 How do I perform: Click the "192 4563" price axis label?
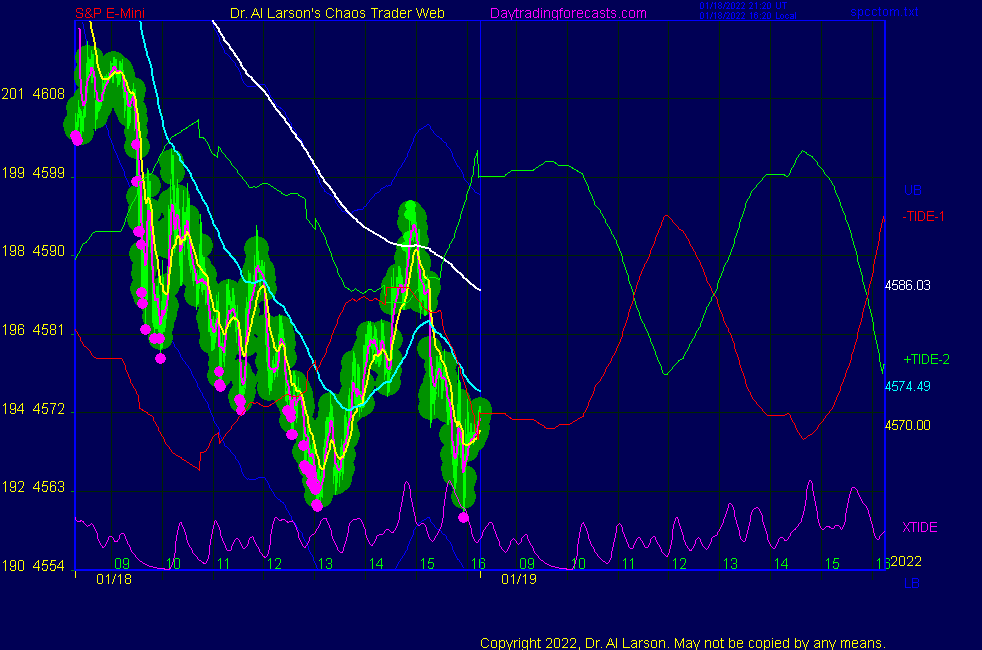(x=33, y=487)
